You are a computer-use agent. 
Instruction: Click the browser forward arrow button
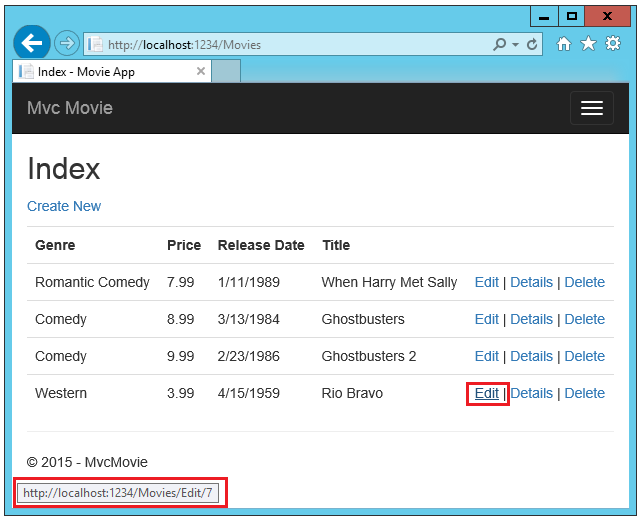(x=67, y=43)
